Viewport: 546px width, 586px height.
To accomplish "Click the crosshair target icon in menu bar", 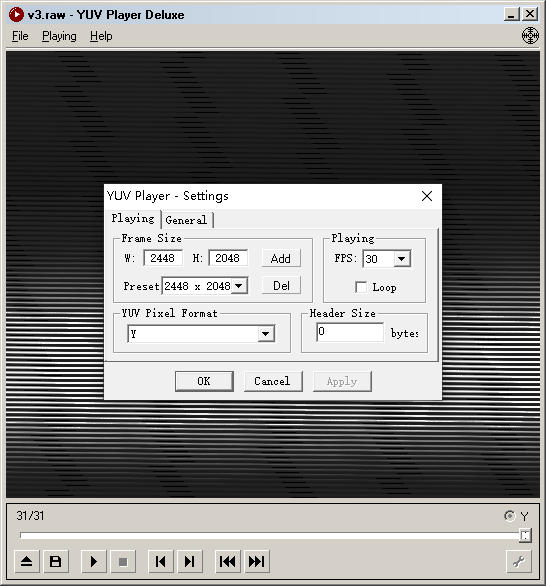I will point(530,36).
